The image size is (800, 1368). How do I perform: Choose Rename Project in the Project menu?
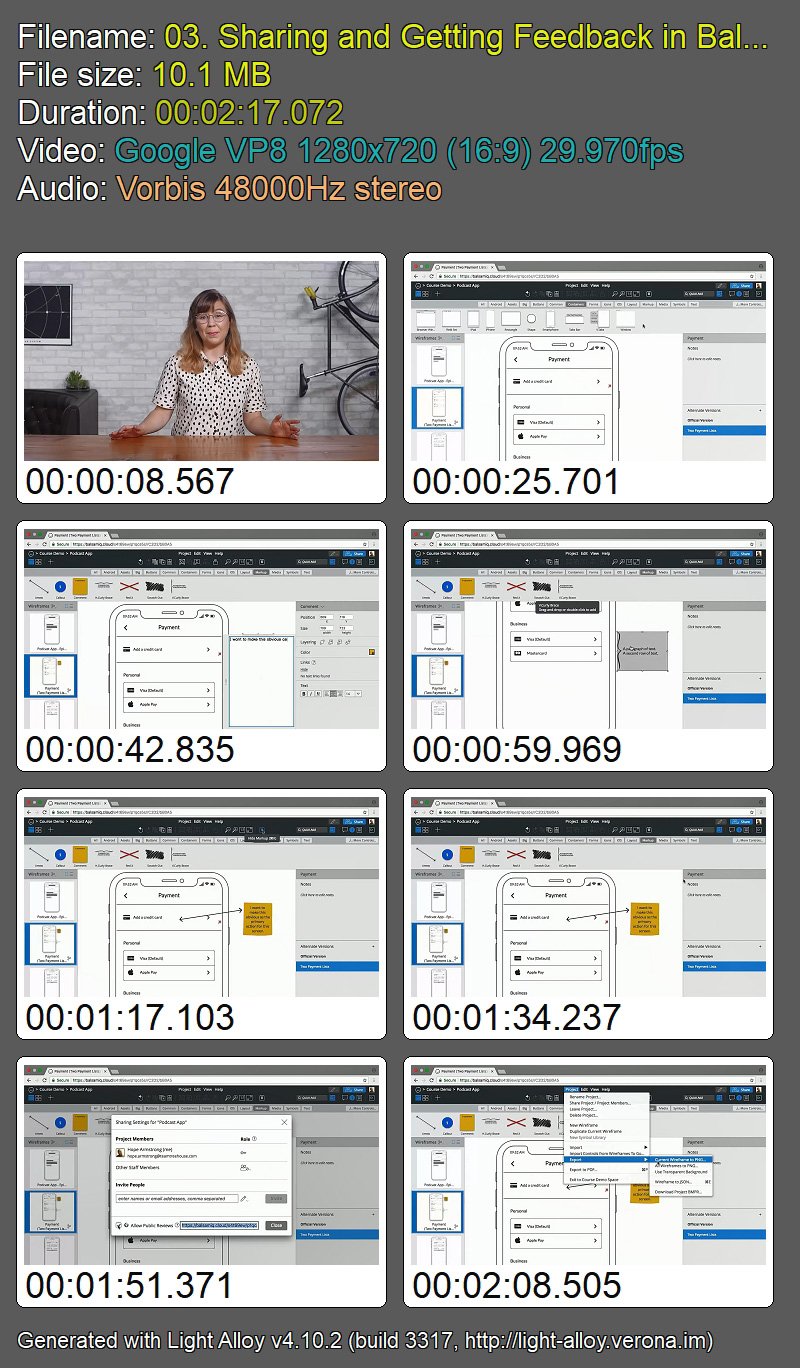pyautogui.click(x=607, y=1096)
